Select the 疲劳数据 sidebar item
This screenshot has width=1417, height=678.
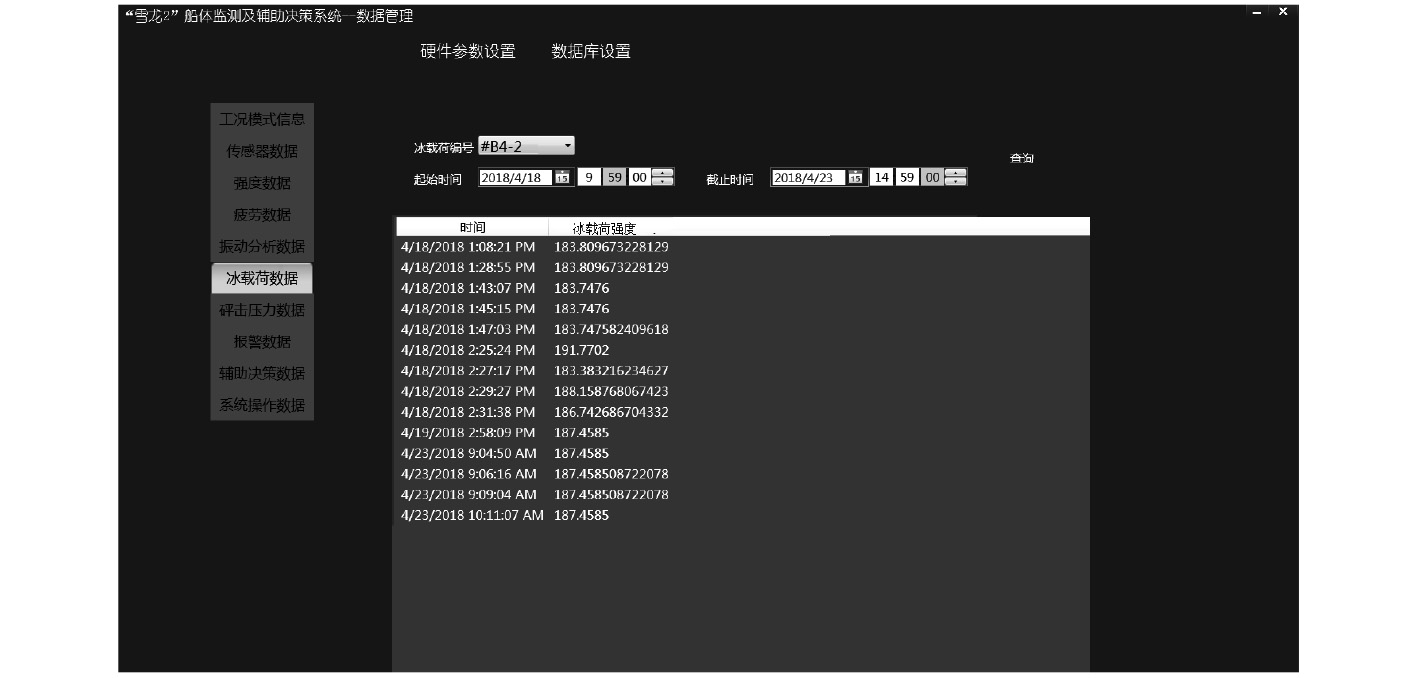click(262, 215)
